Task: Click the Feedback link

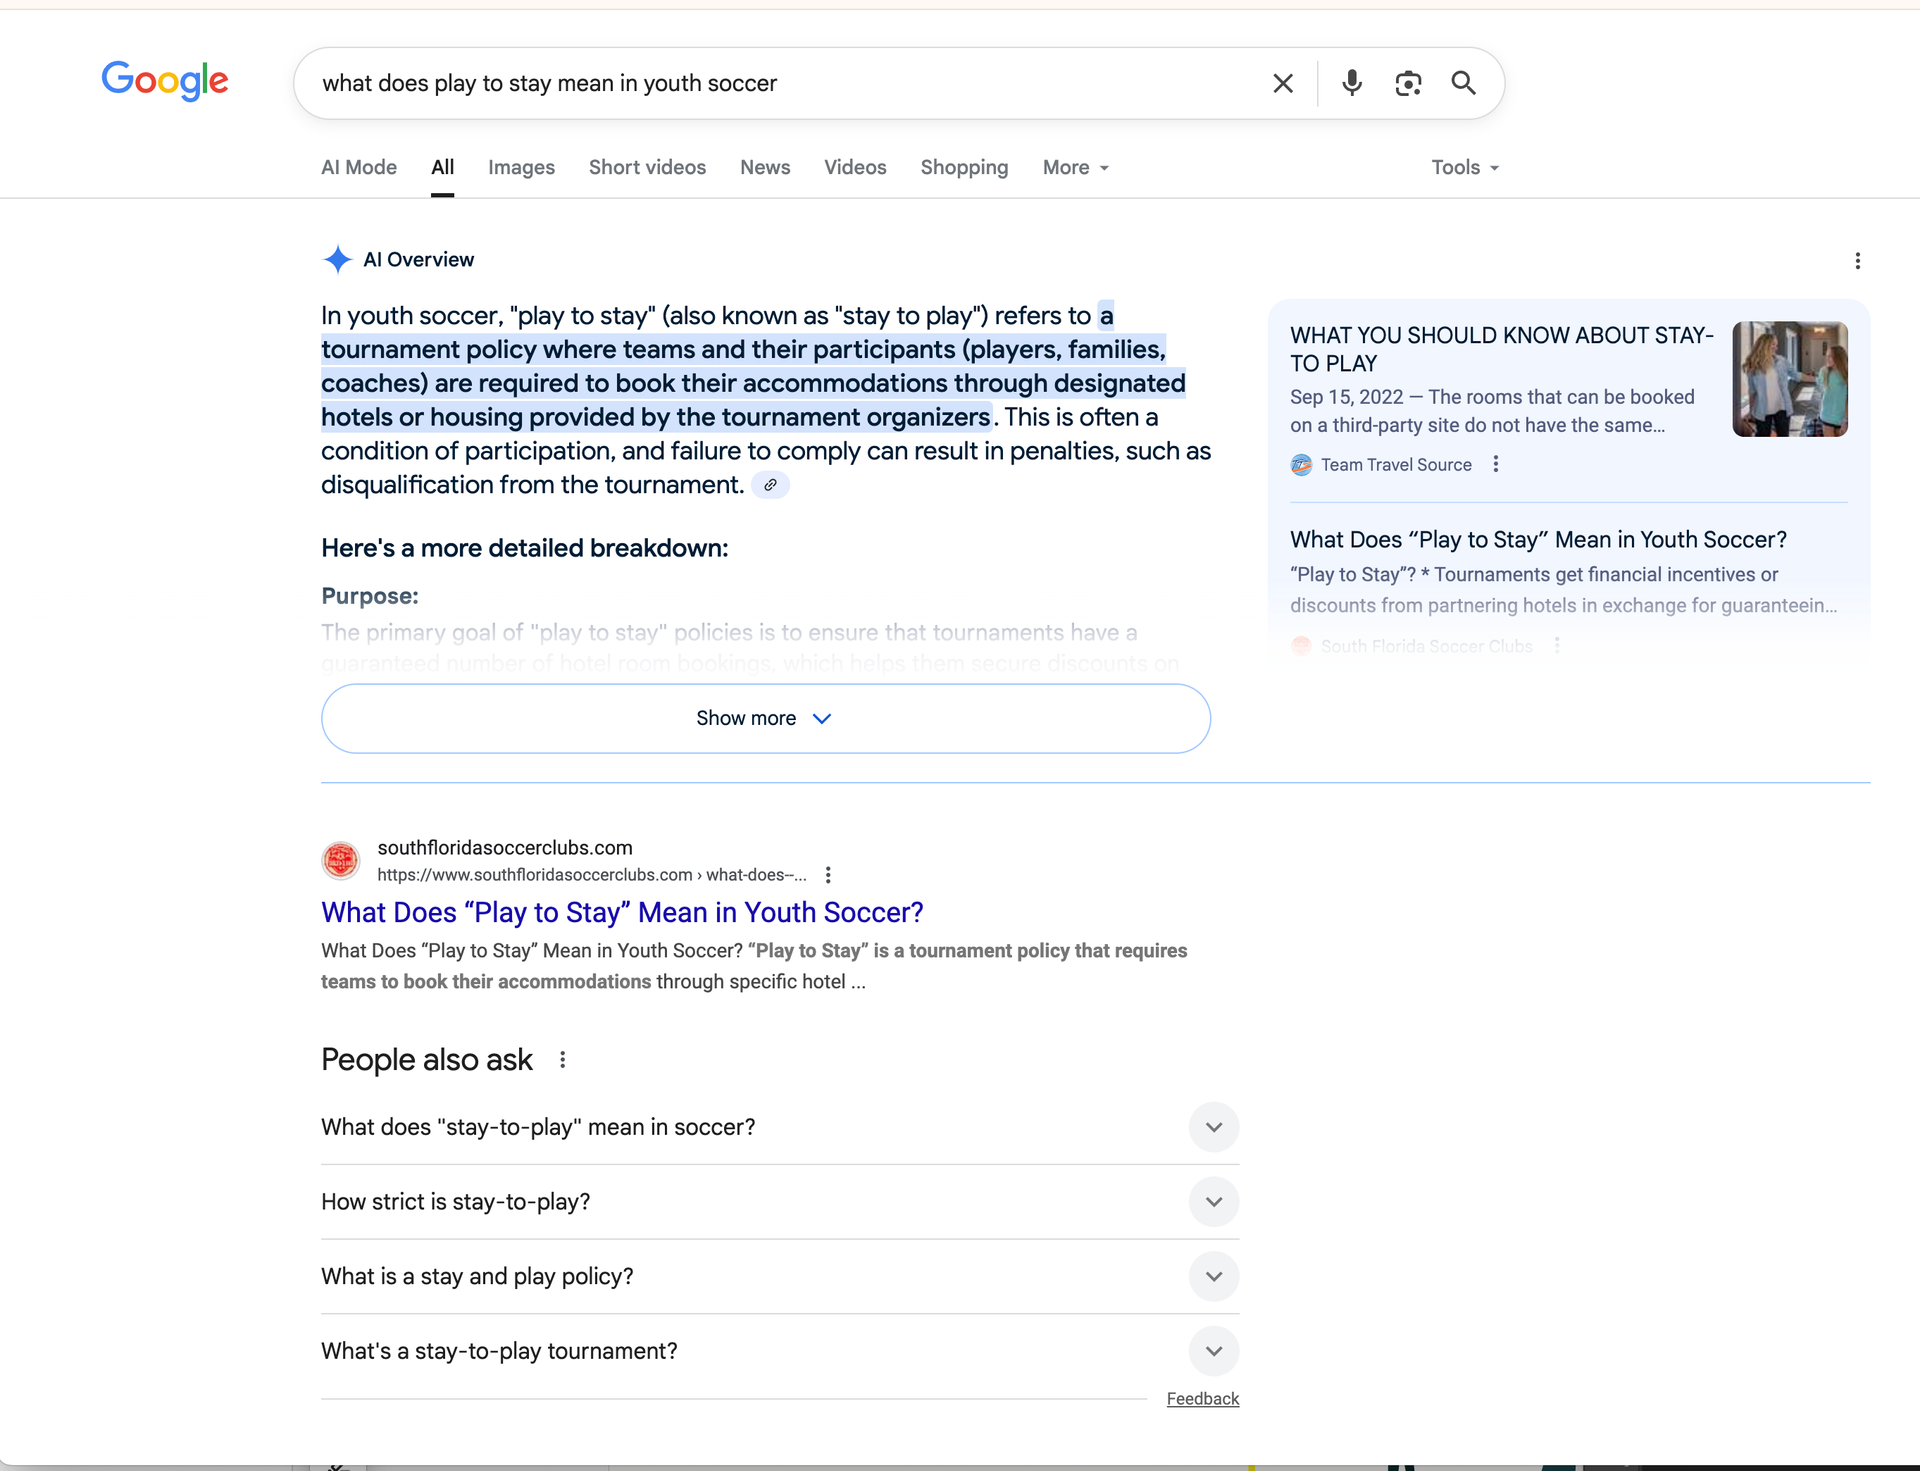Action: 1203,1399
